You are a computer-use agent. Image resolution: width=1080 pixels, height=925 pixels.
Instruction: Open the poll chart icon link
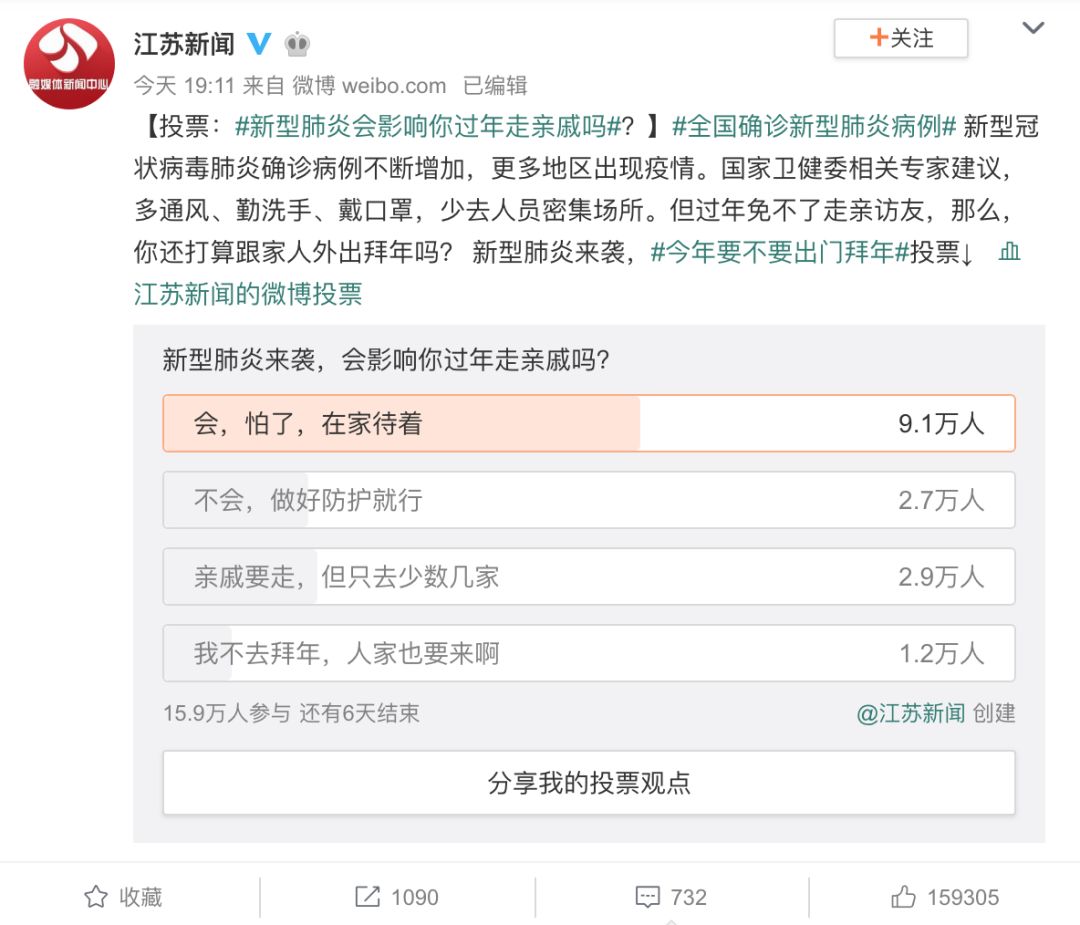click(x=1009, y=251)
